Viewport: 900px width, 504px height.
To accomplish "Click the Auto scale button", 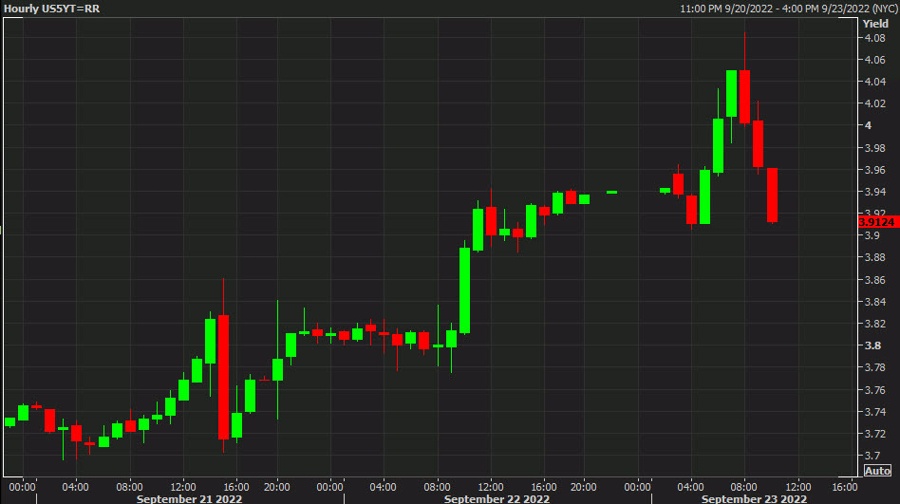I will (x=876, y=470).
